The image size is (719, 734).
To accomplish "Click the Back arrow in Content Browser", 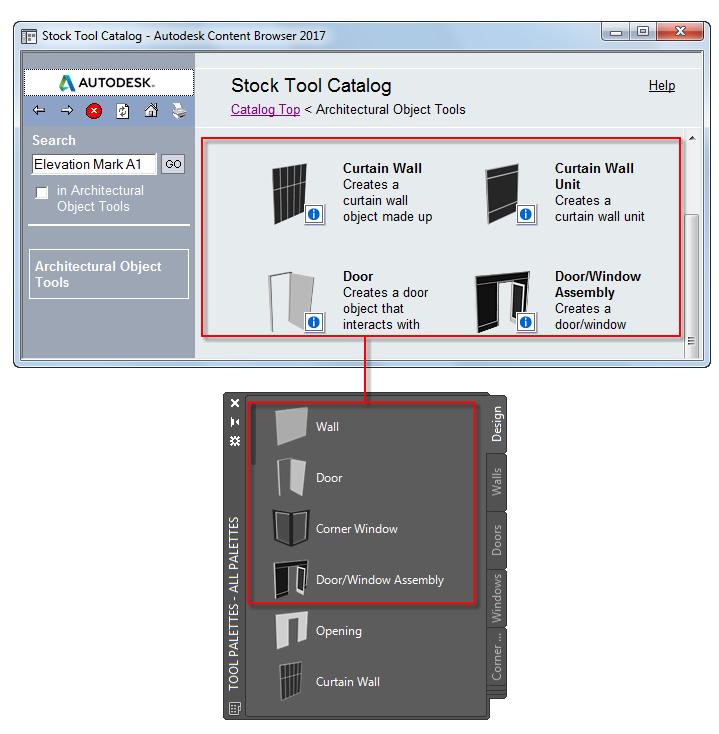I will point(39,111).
